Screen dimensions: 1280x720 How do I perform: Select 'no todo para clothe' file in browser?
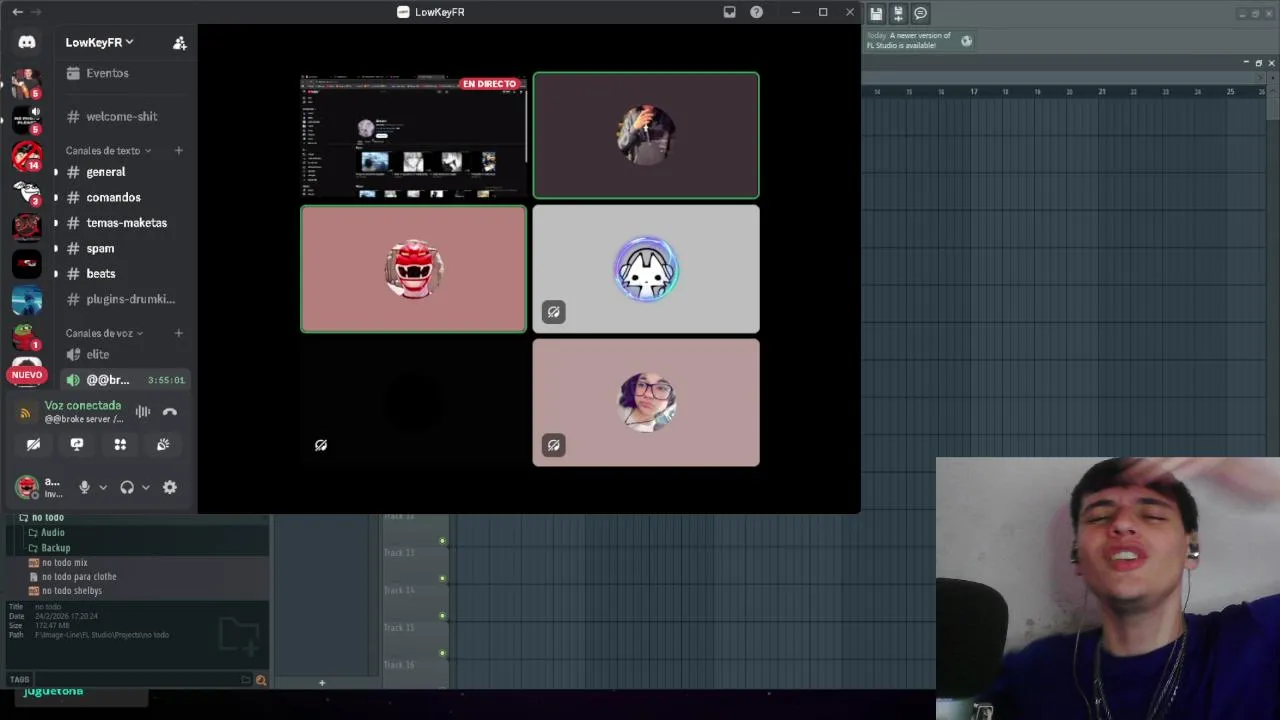(79, 577)
